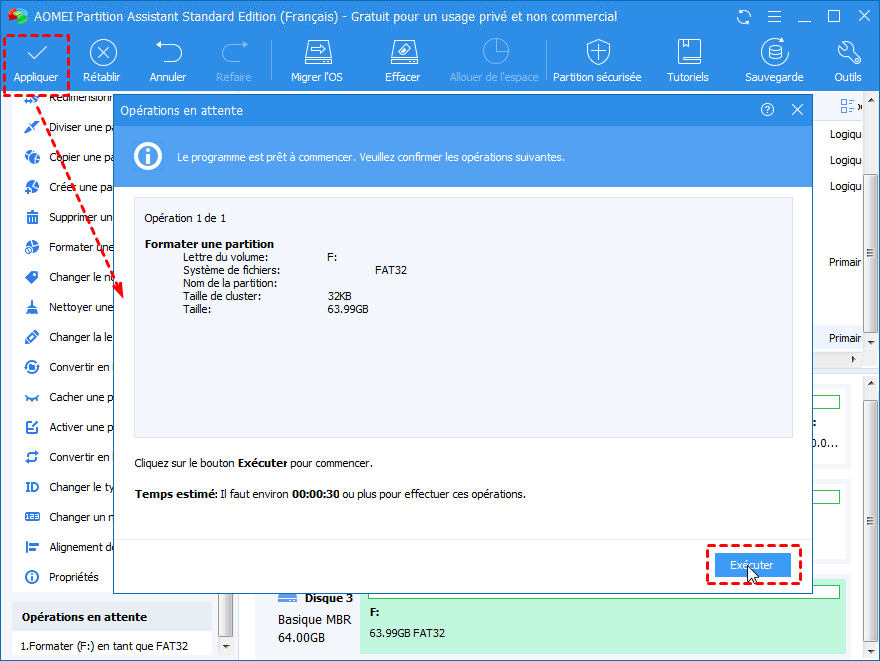Click the F: 63.99GB FAT32 partition block
The width and height of the screenshot is (880, 661).
click(x=603, y=616)
